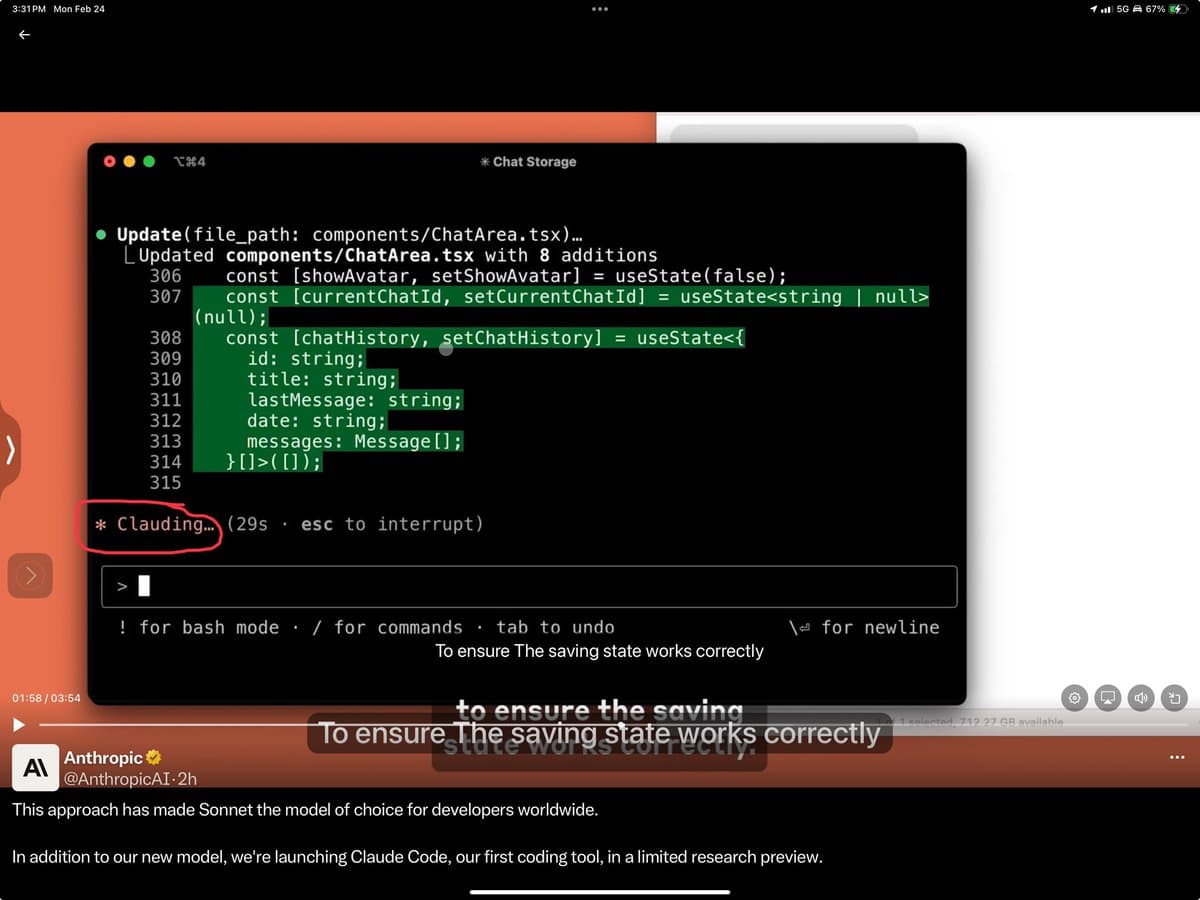
Task: Tap the video timestamp 01:58 / 03:54
Action: (x=46, y=697)
